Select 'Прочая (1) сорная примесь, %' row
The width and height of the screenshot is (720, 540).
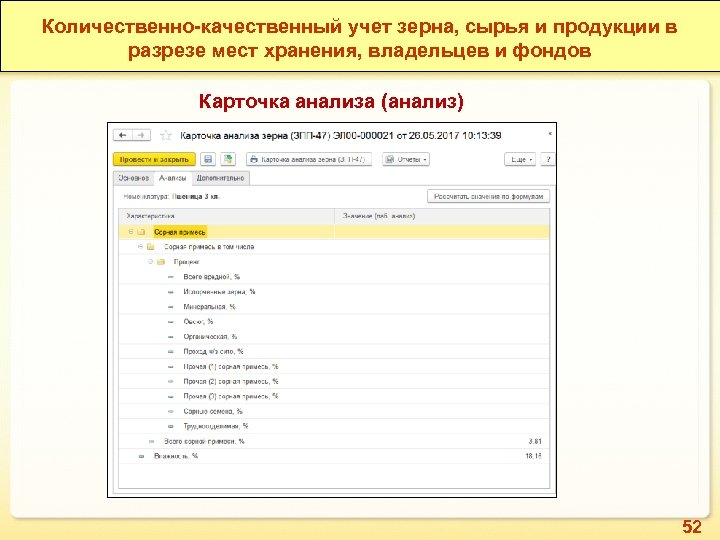(334, 366)
